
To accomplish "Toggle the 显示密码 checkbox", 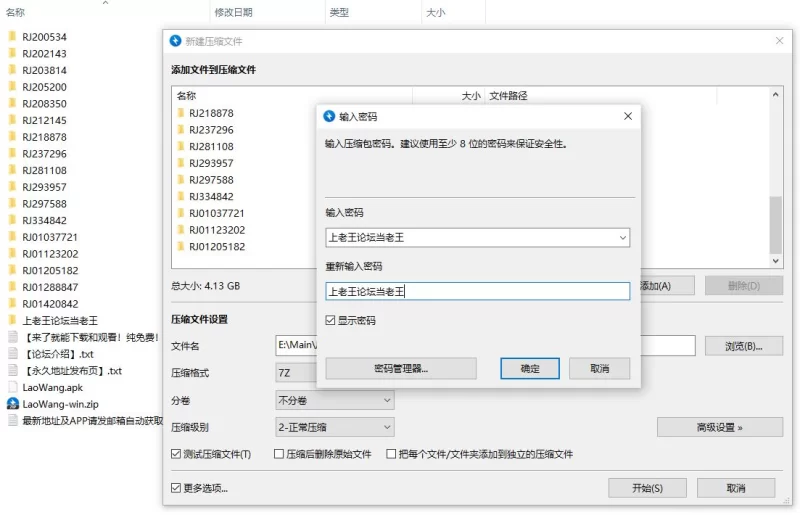I will pos(330,320).
